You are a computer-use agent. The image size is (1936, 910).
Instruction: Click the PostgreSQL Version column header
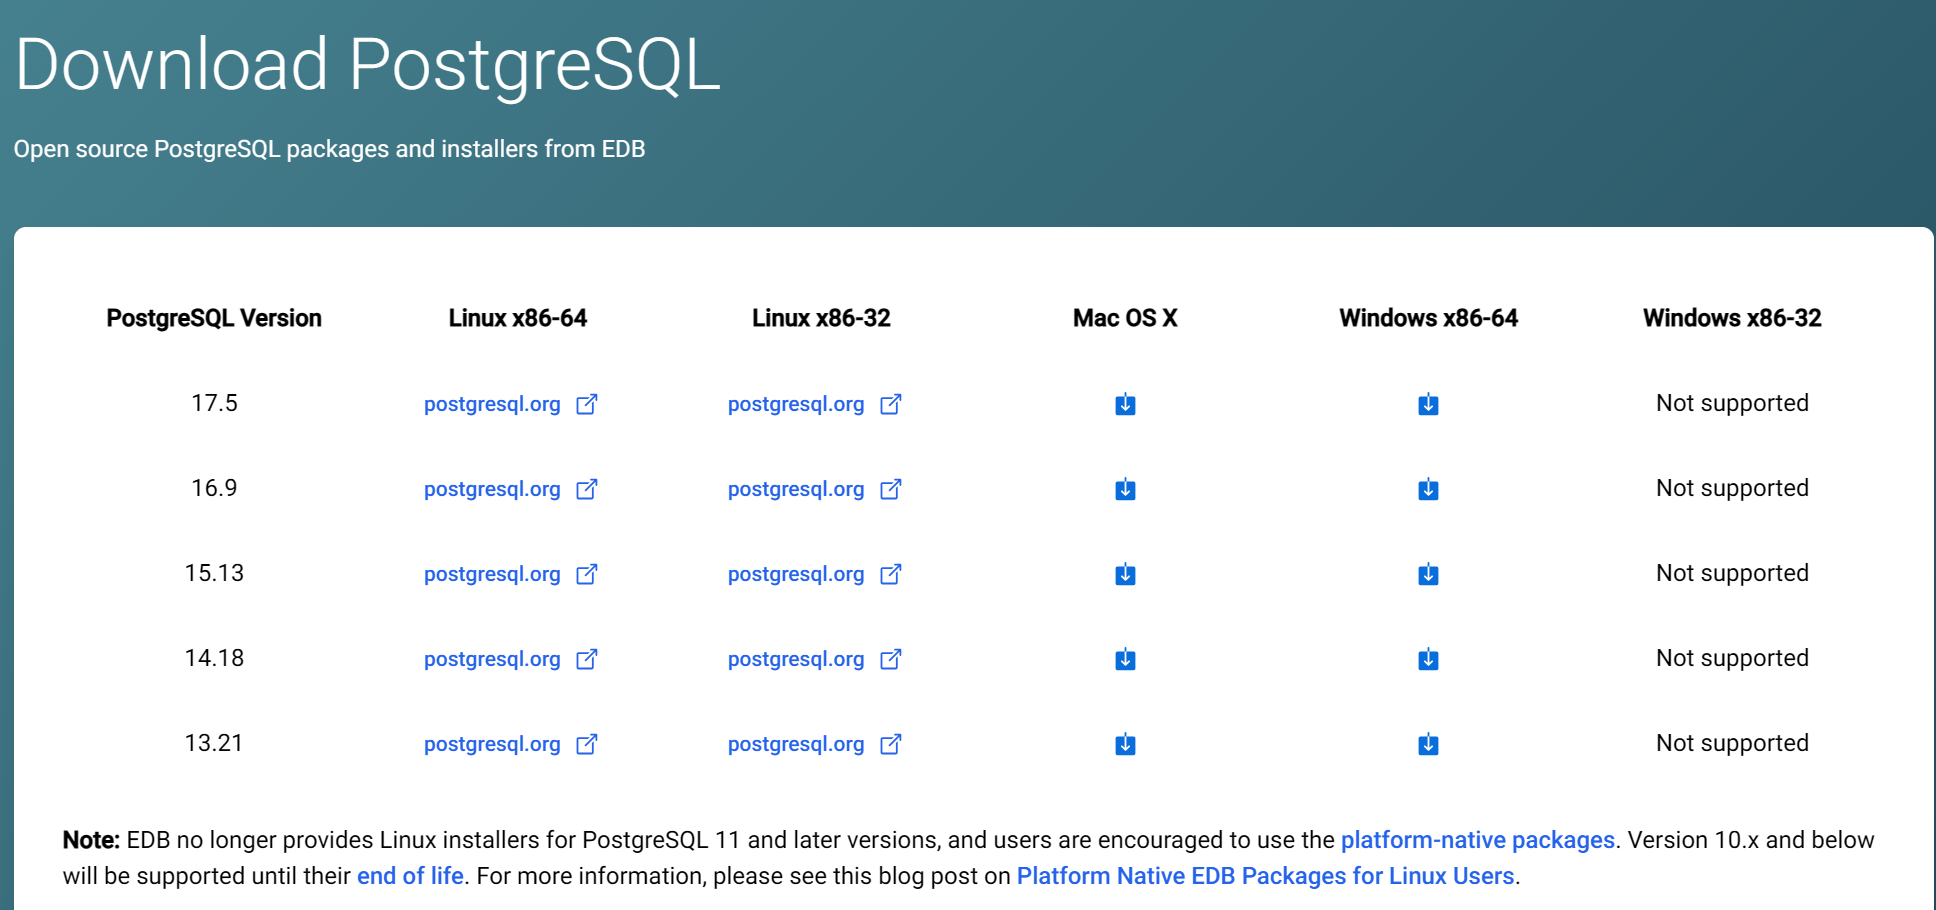point(214,318)
